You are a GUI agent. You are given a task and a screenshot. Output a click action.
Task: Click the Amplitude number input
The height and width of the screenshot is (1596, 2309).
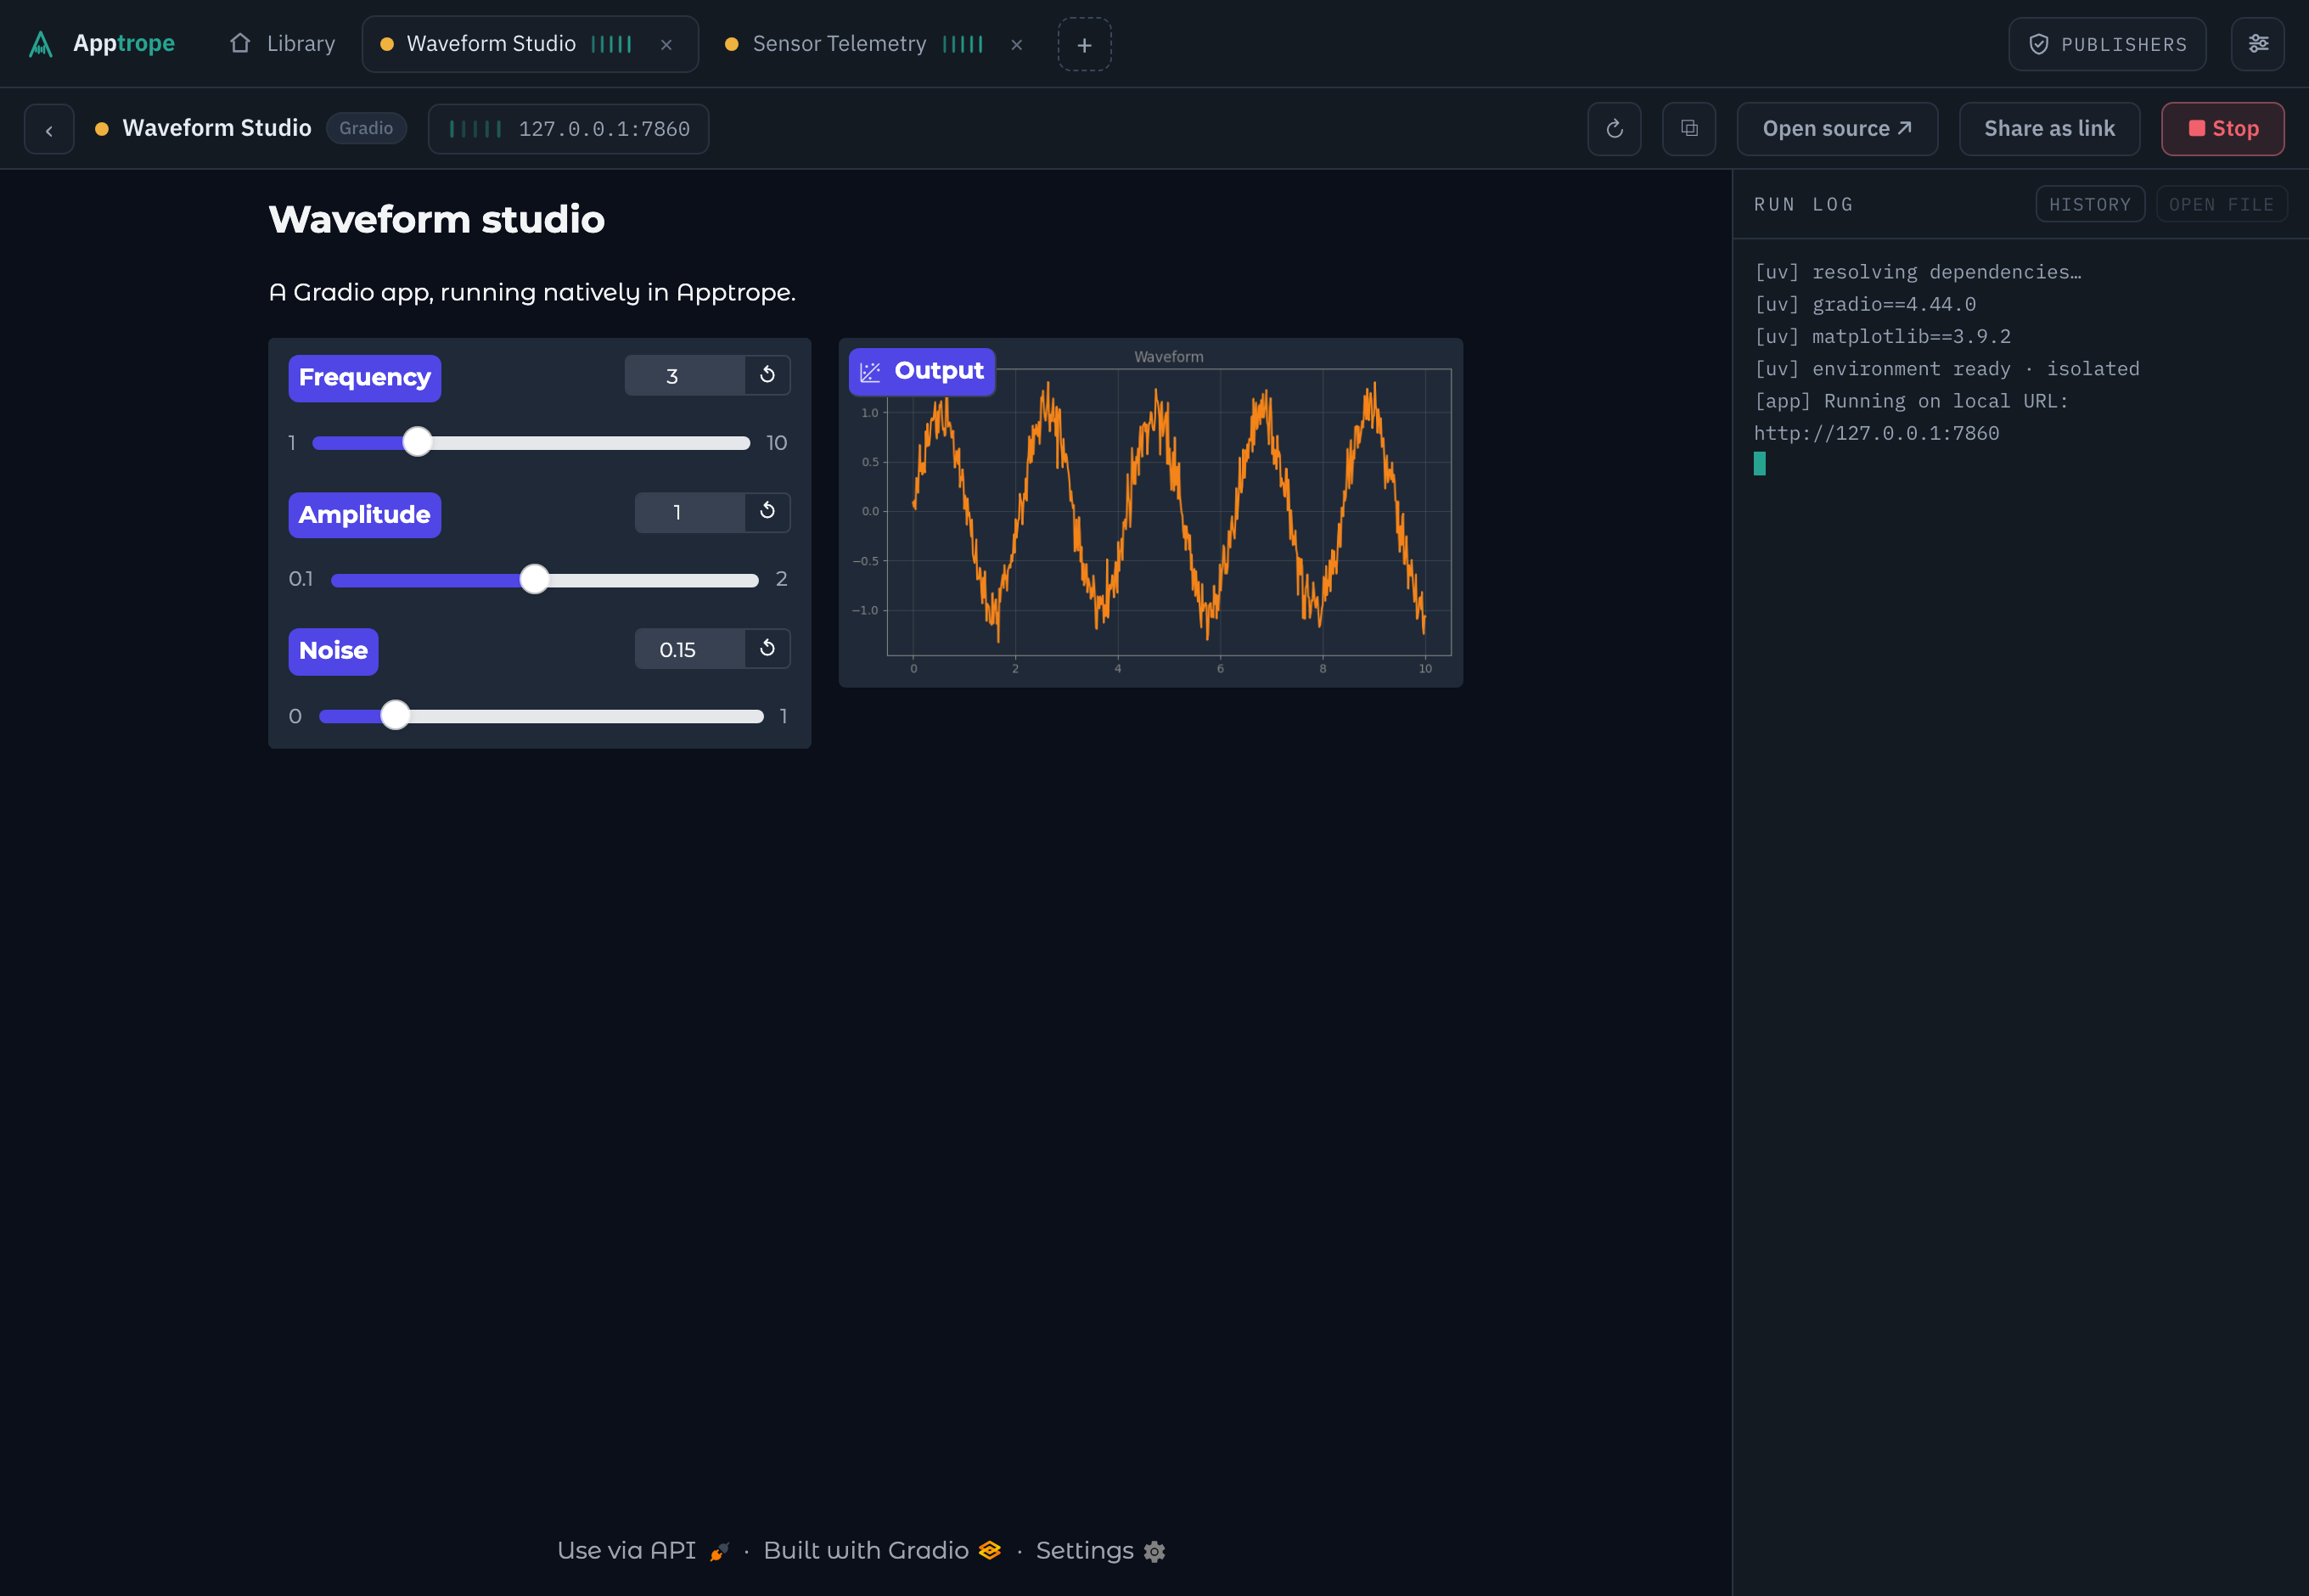[690, 513]
